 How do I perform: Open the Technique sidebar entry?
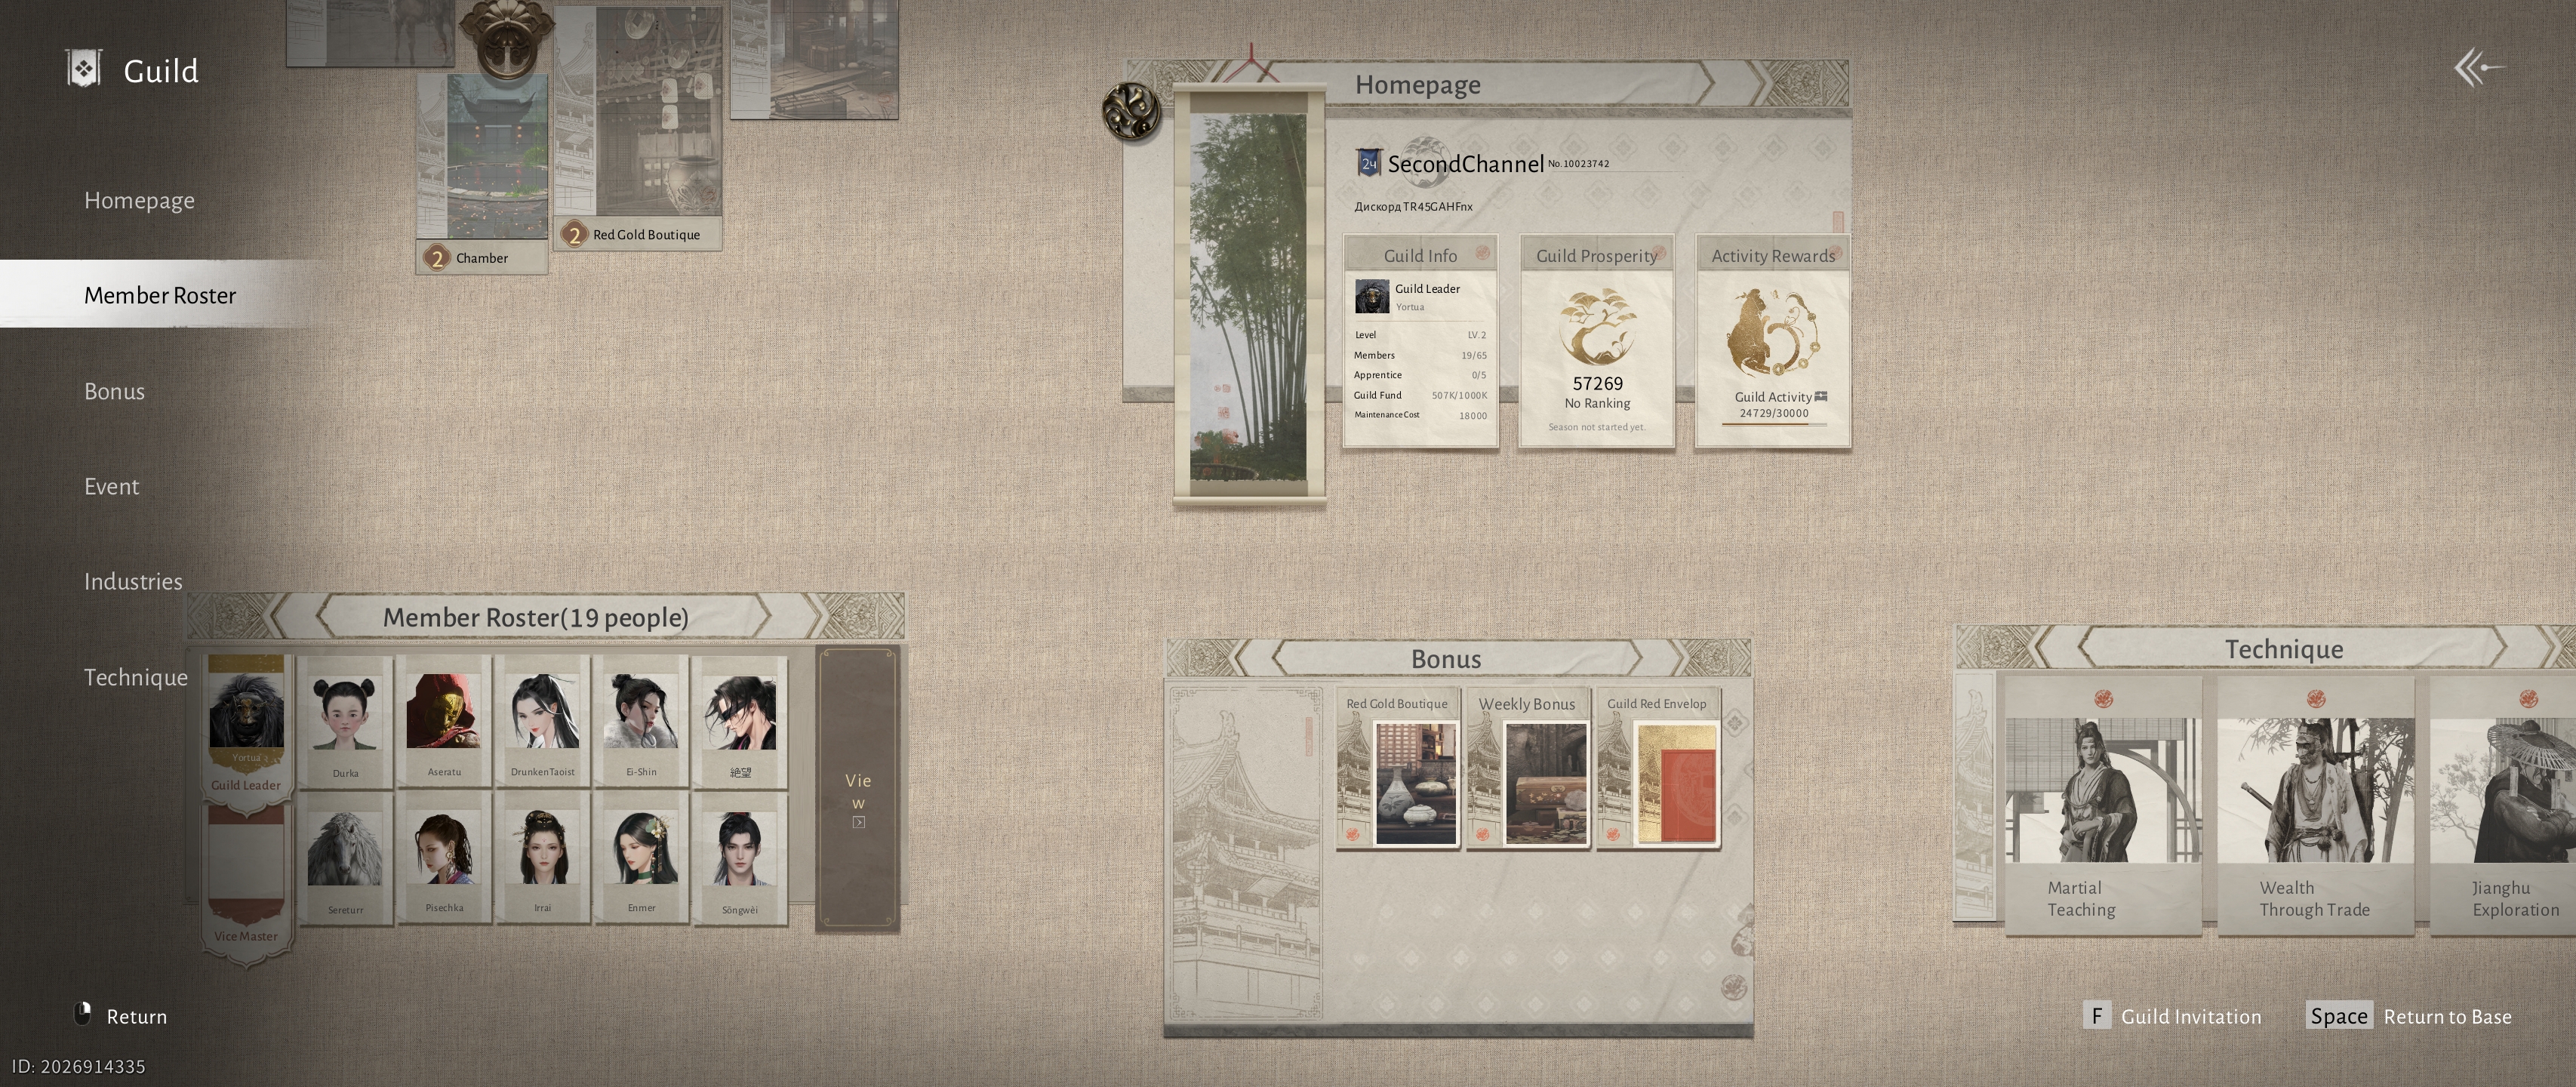pos(136,677)
